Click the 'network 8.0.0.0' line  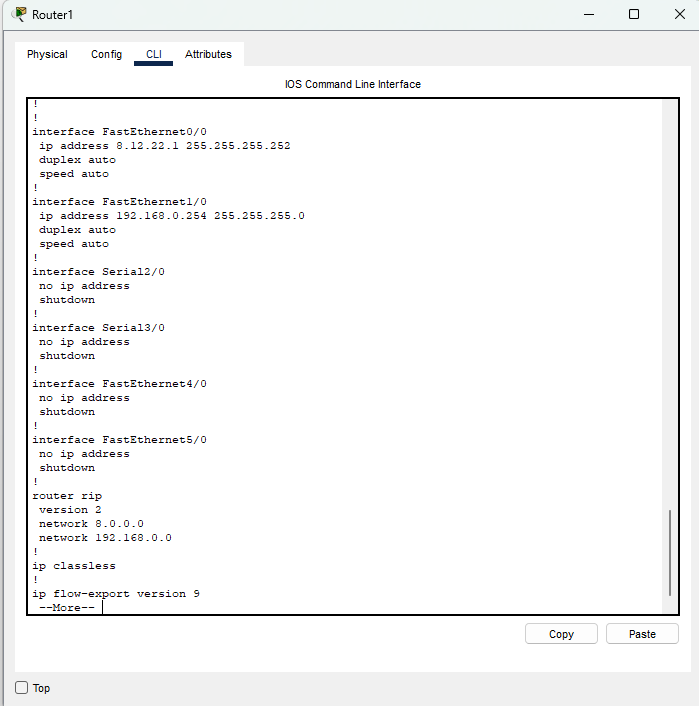(x=91, y=524)
